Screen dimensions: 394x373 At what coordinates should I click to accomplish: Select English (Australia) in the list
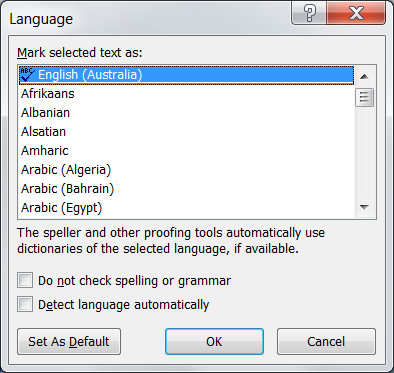tap(186, 75)
